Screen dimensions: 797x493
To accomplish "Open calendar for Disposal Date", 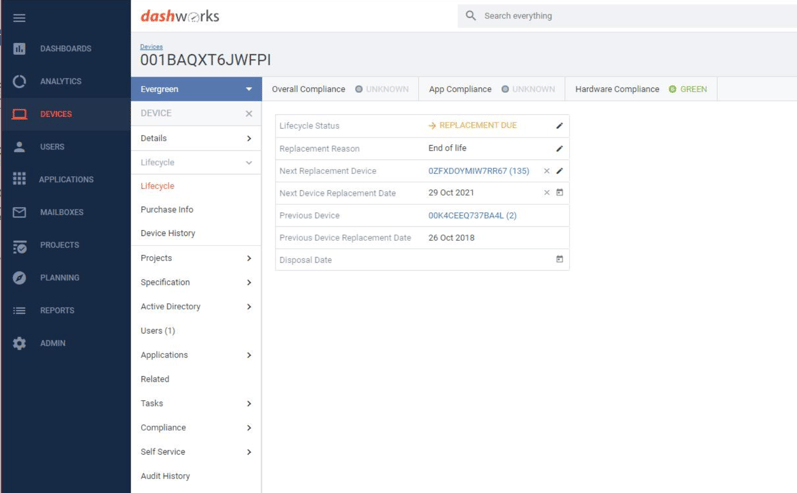I will coord(559,259).
